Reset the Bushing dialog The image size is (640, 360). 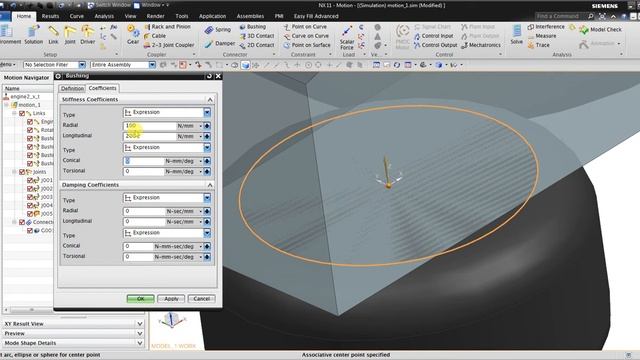(x=209, y=76)
